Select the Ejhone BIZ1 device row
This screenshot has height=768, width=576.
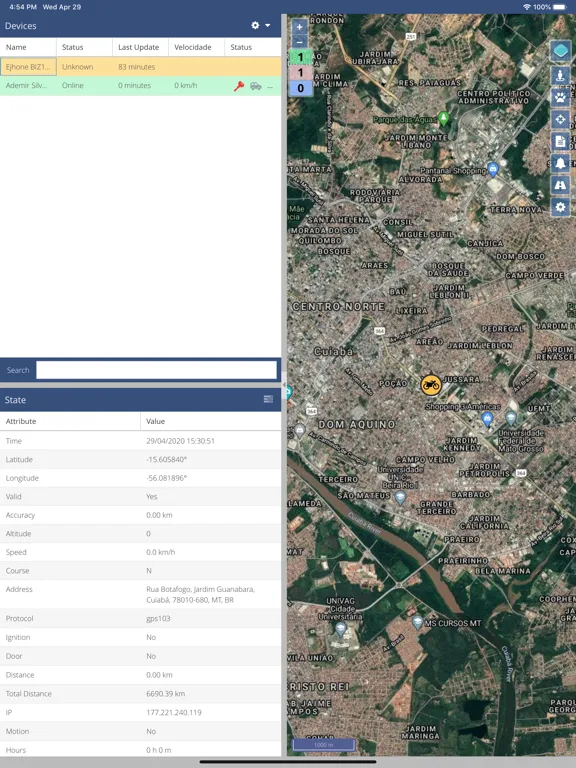click(x=141, y=67)
